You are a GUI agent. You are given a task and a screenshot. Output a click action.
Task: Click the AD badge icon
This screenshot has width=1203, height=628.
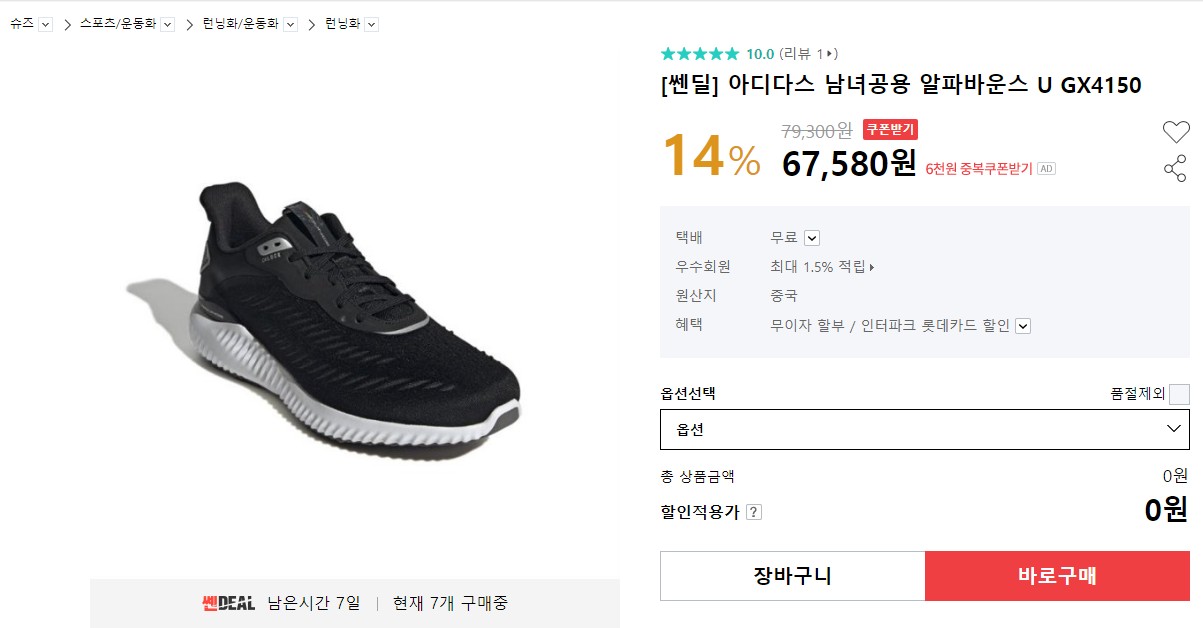click(1046, 168)
